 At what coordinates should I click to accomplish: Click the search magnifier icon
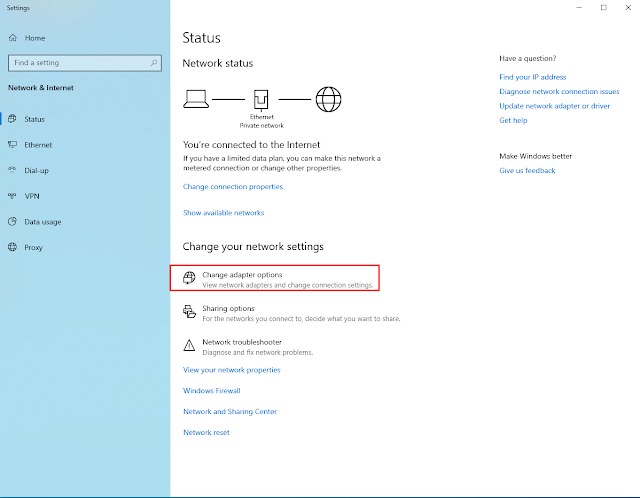click(x=154, y=63)
